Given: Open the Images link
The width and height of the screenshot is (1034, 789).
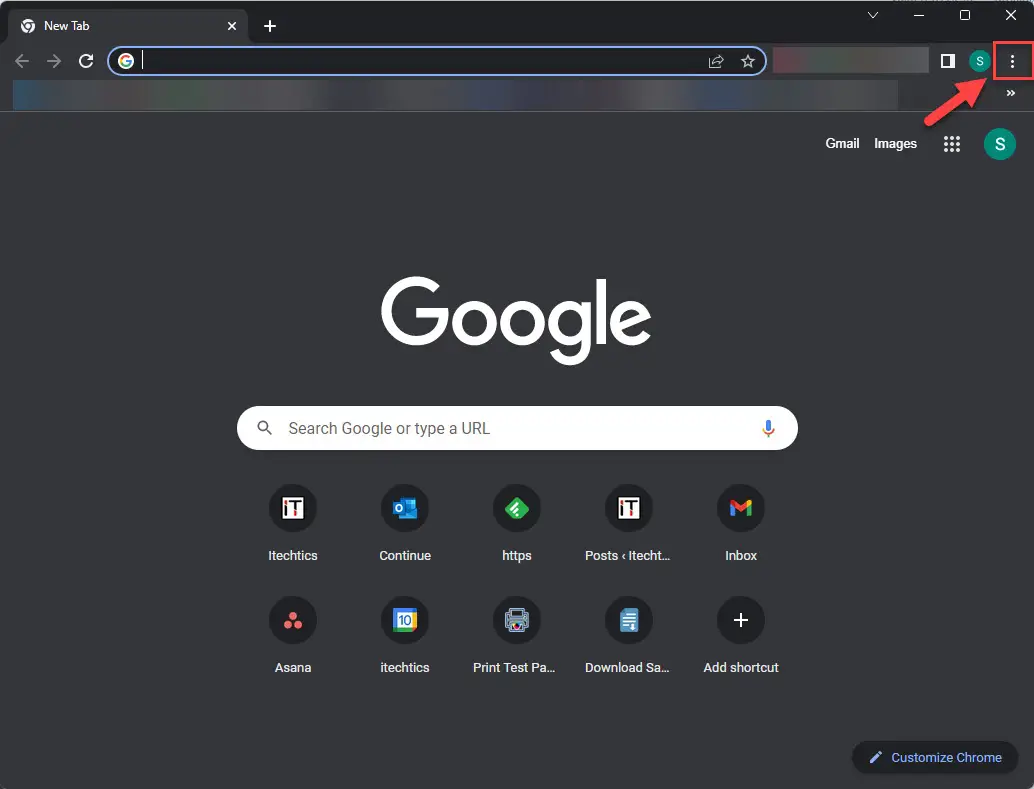Looking at the screenshot, I should click(895, 143).
